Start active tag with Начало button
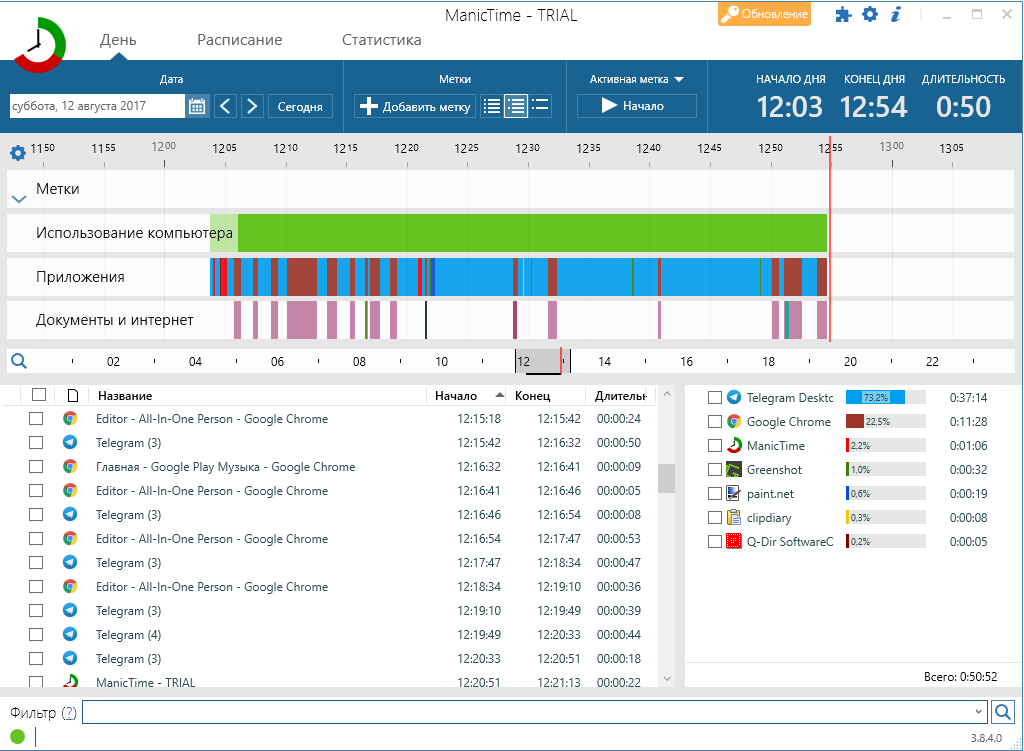Screen dimensions: 1024x751 pos(637,106)
